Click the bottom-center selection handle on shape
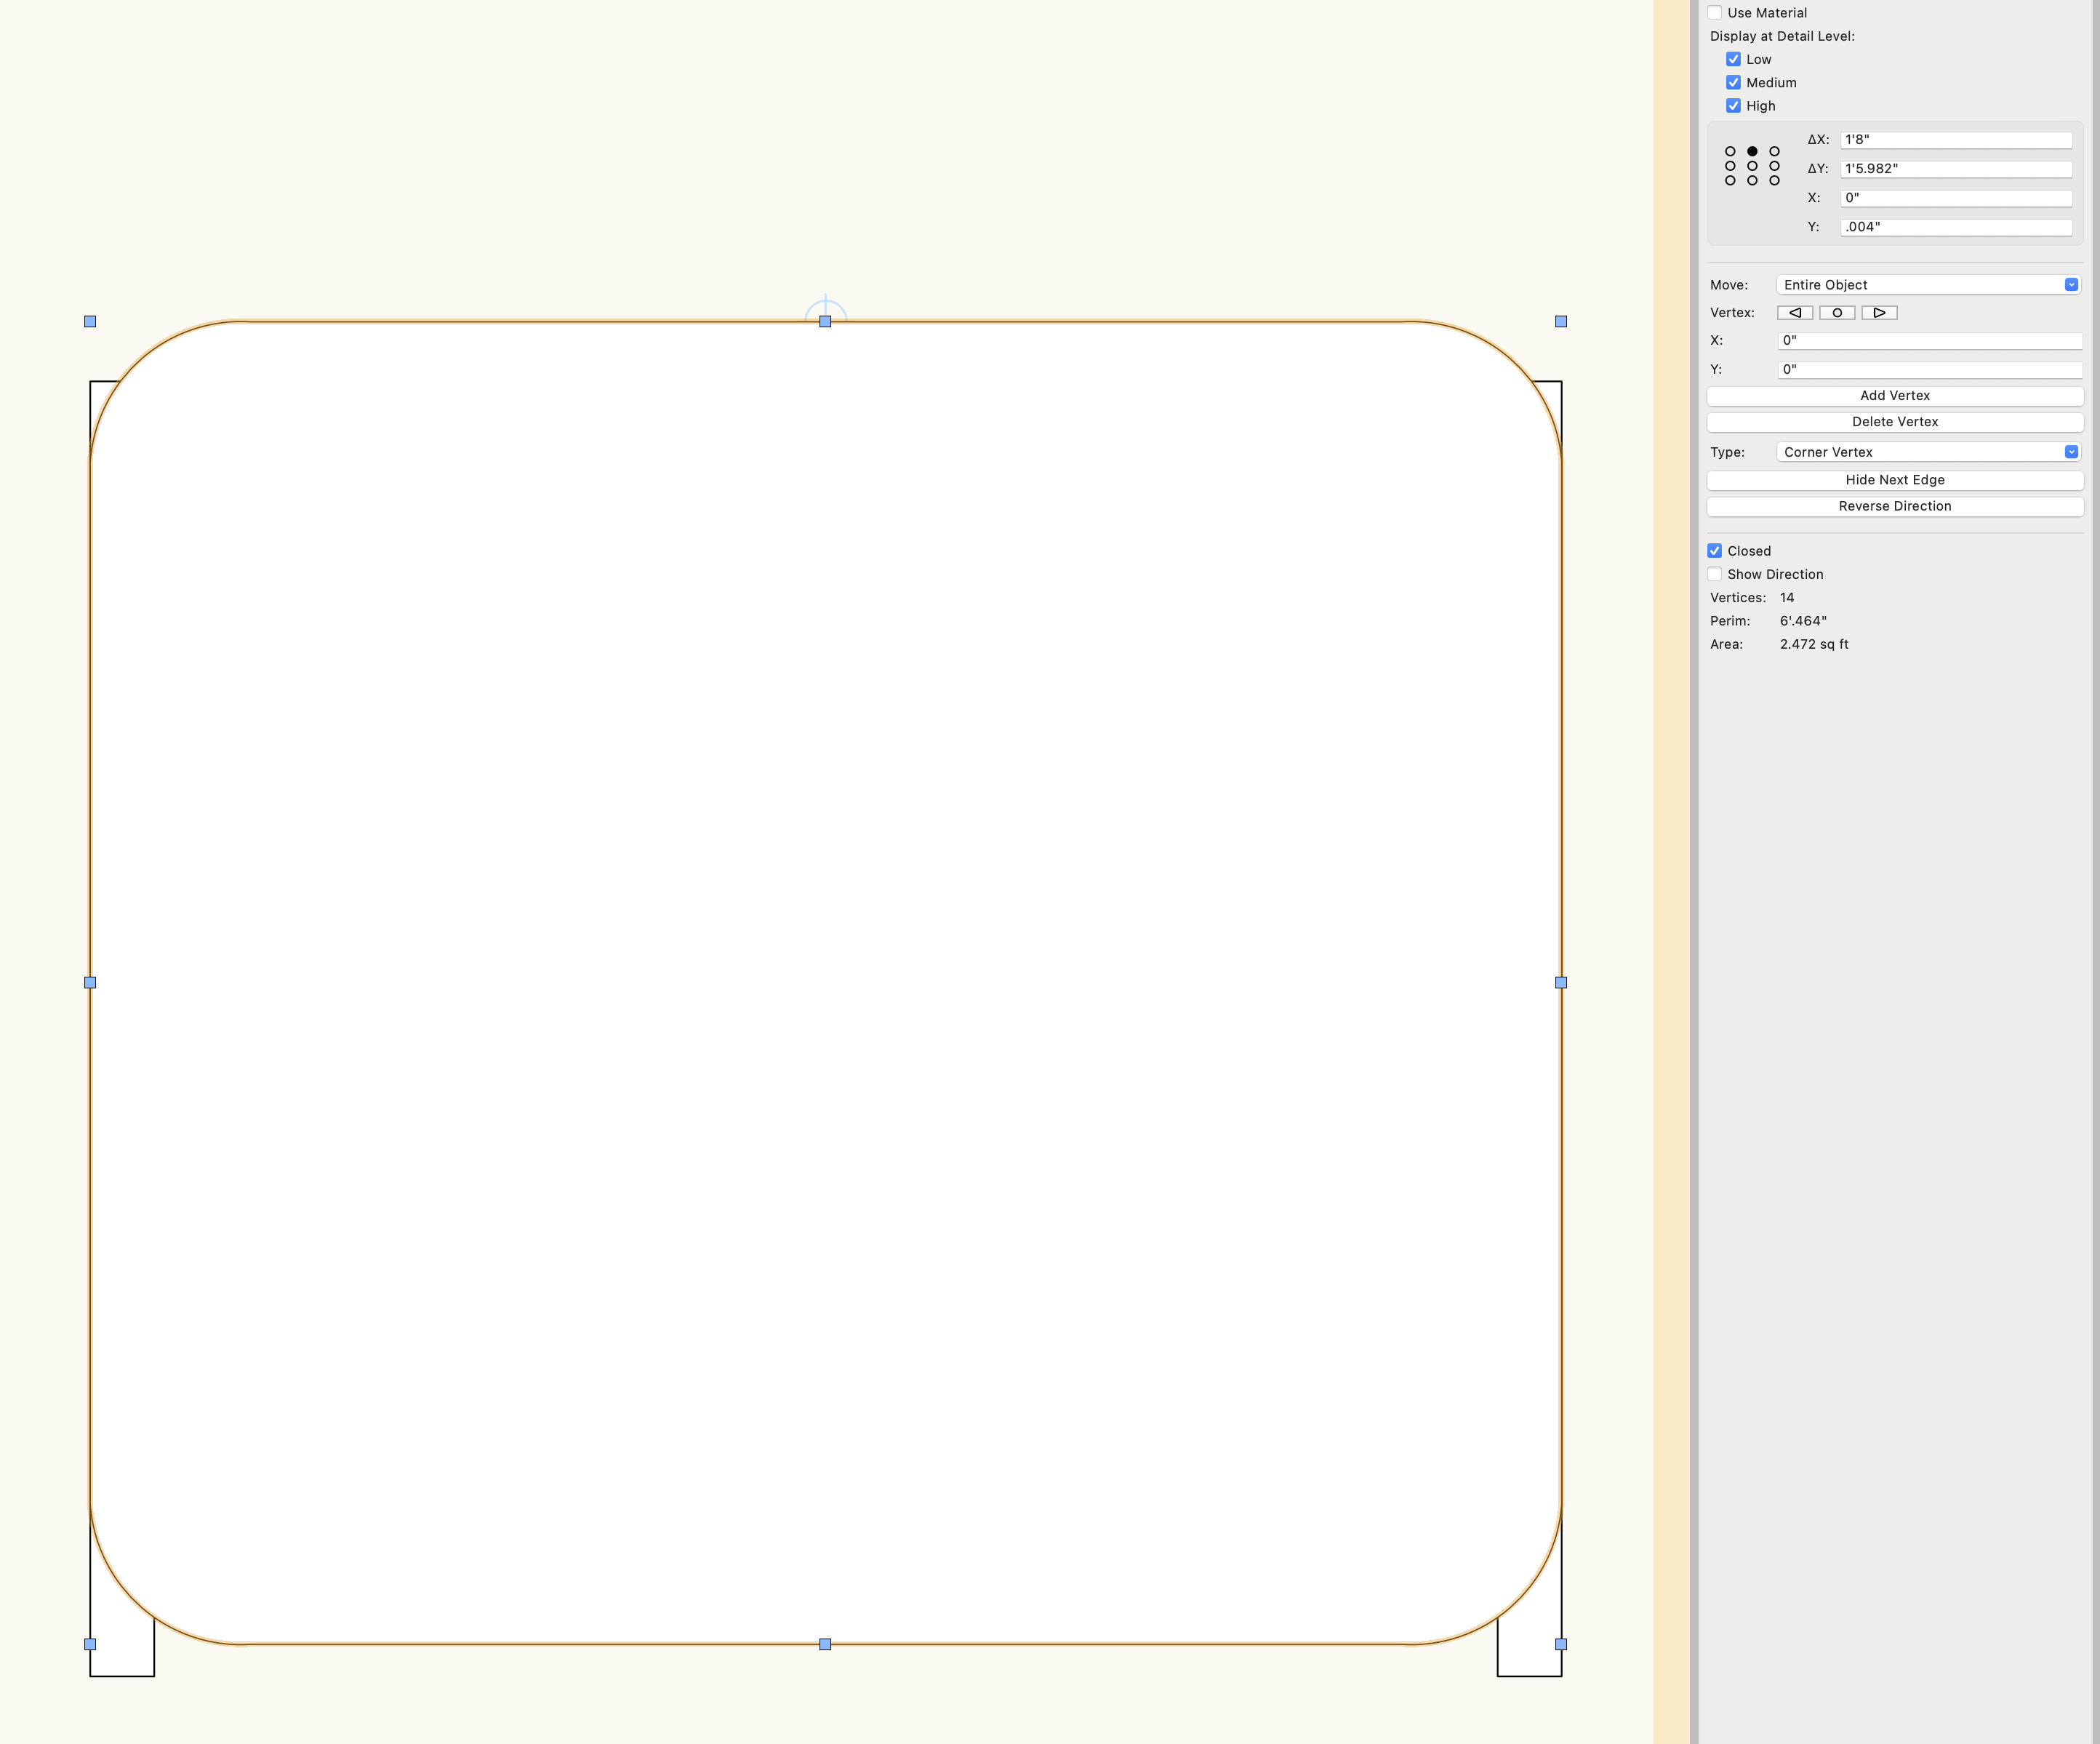Image resolution: width=2100 pixels, height=1744 pixels. click(825, 1644)
